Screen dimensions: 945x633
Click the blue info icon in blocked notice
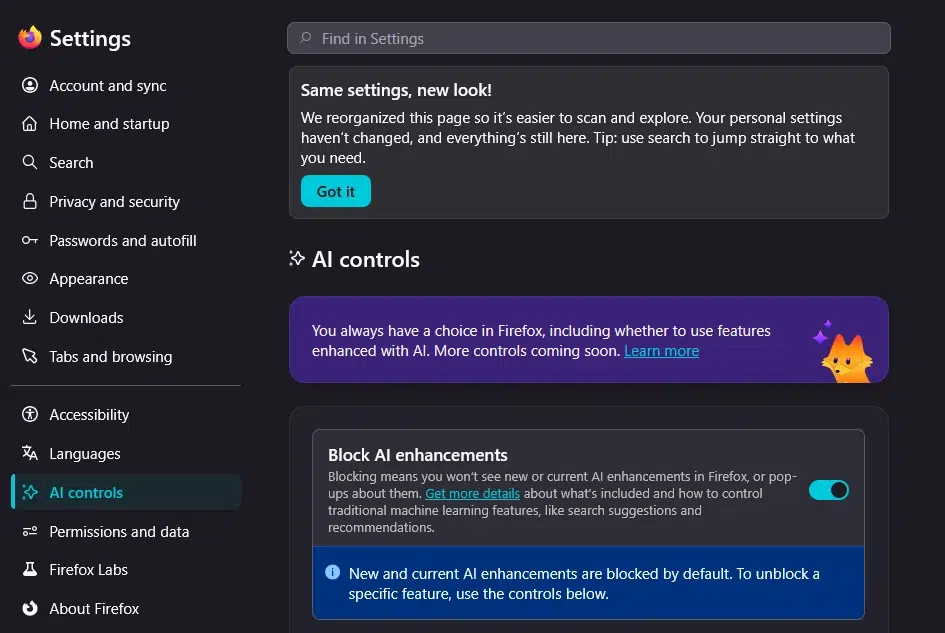point(333,573)
